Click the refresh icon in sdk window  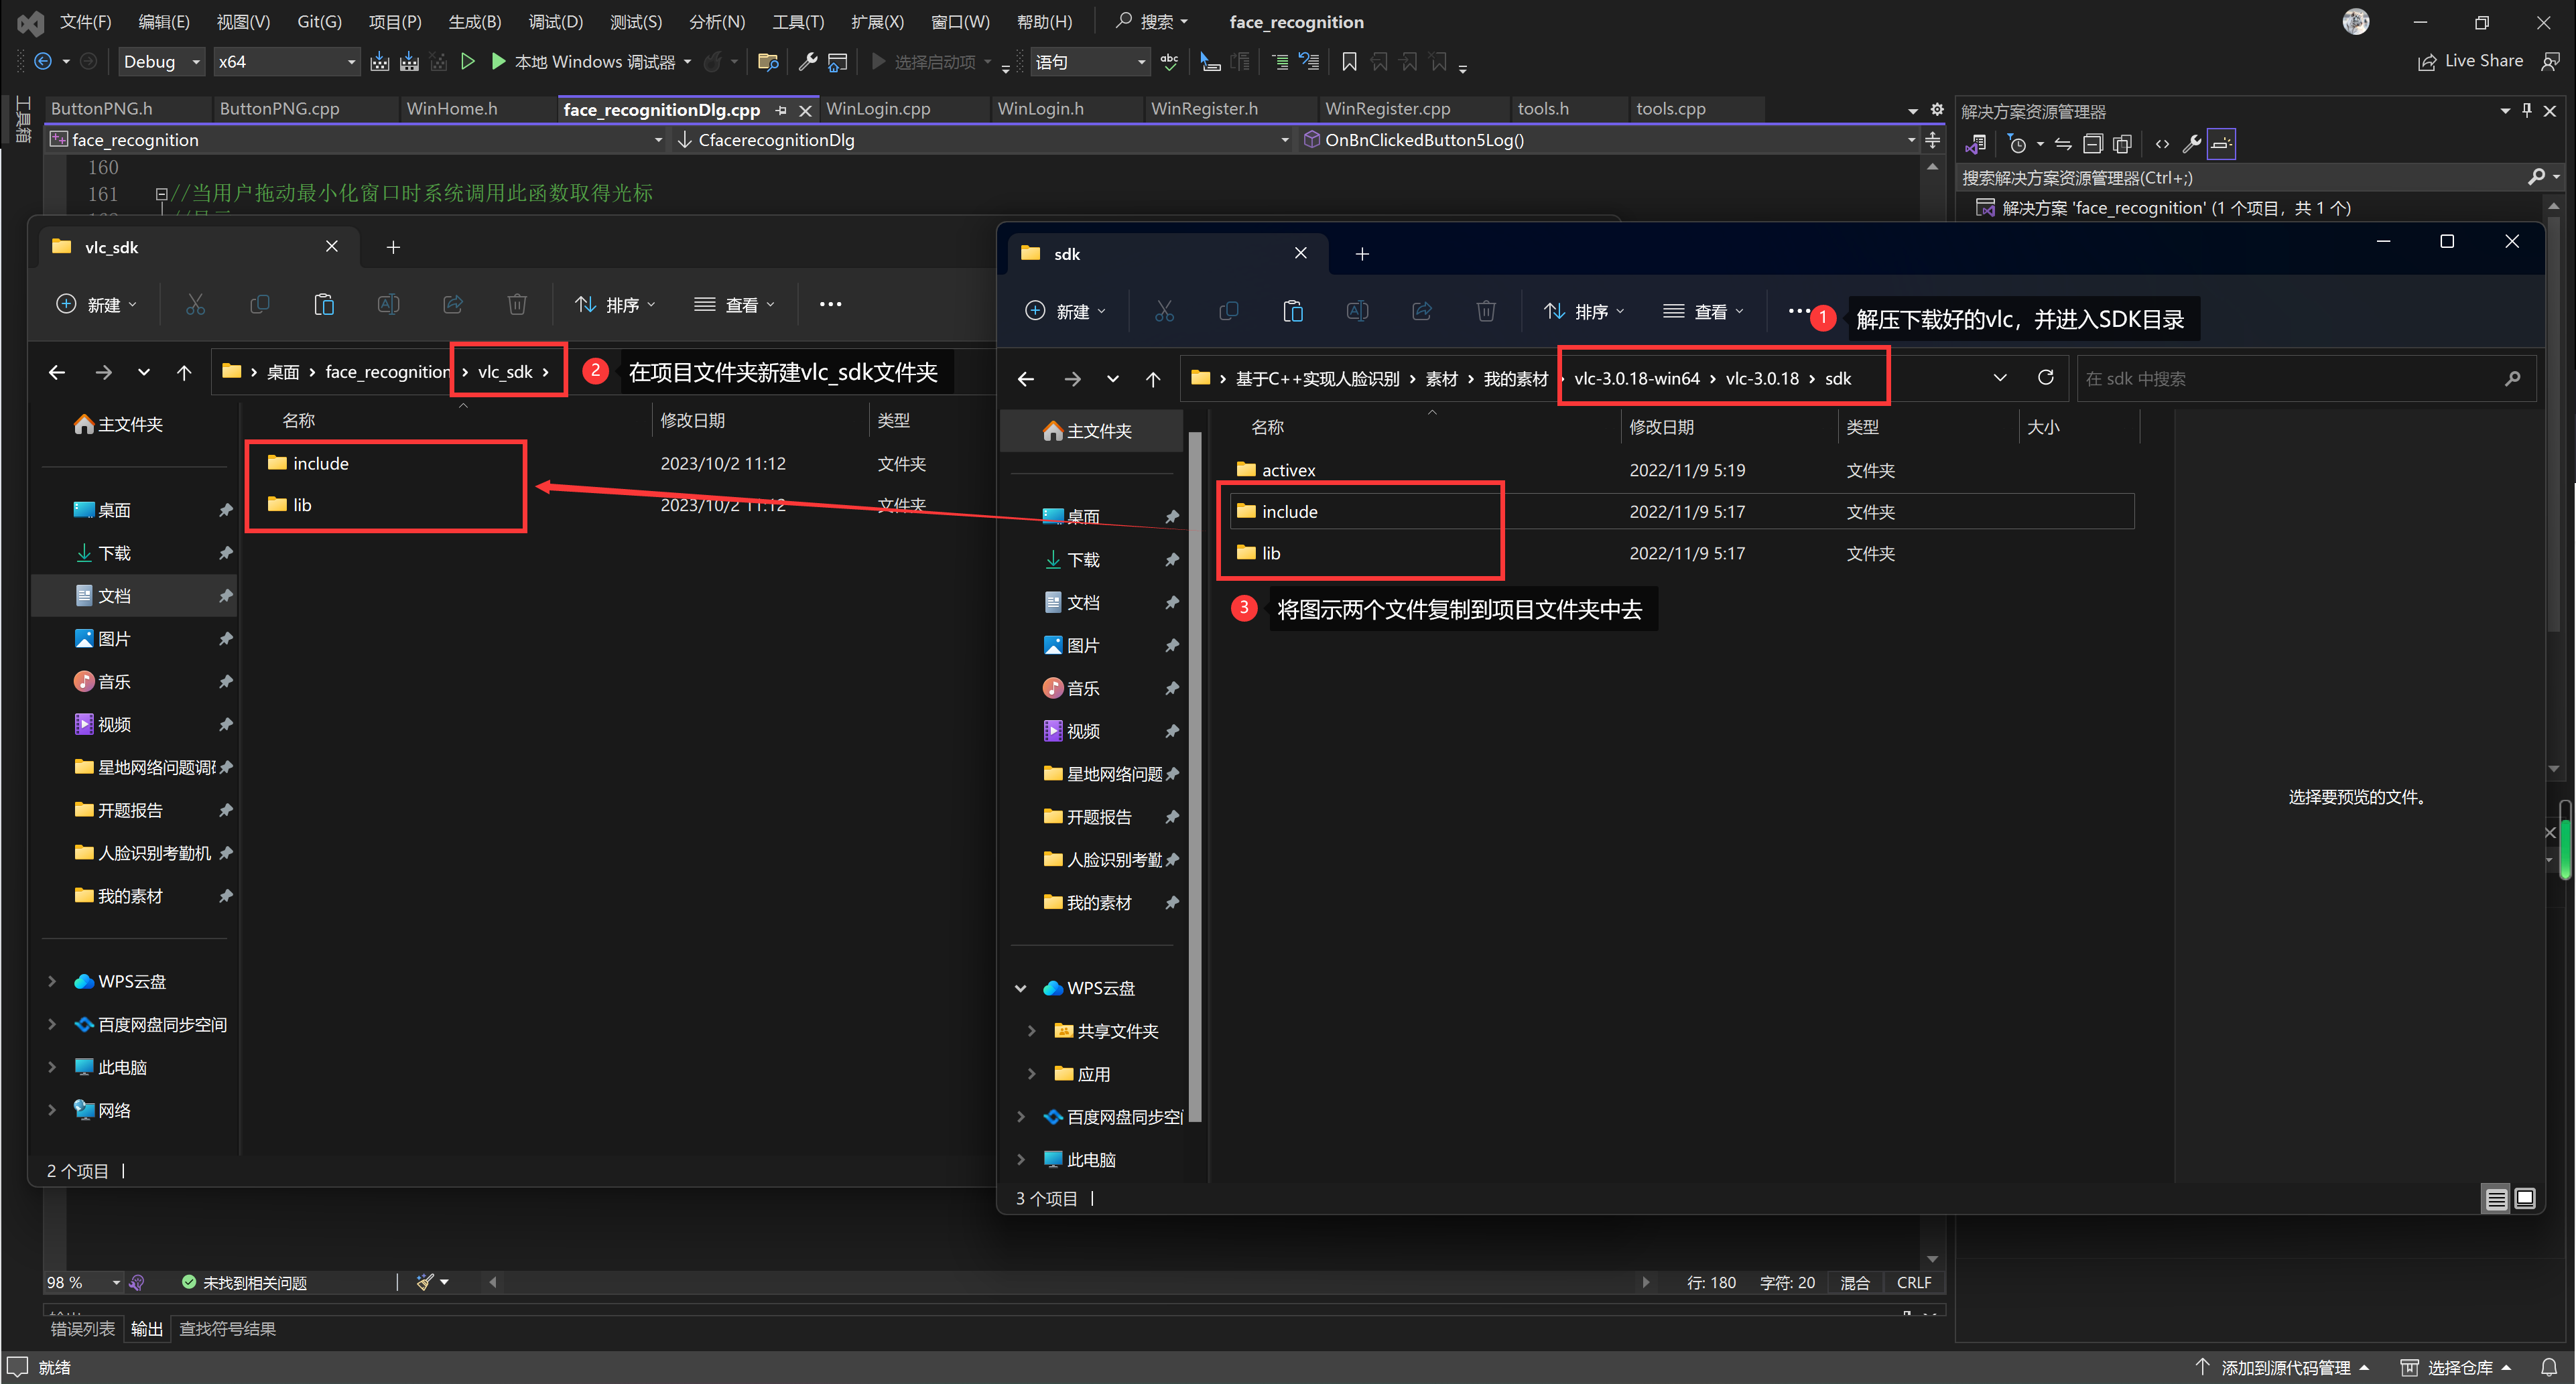2045,378
